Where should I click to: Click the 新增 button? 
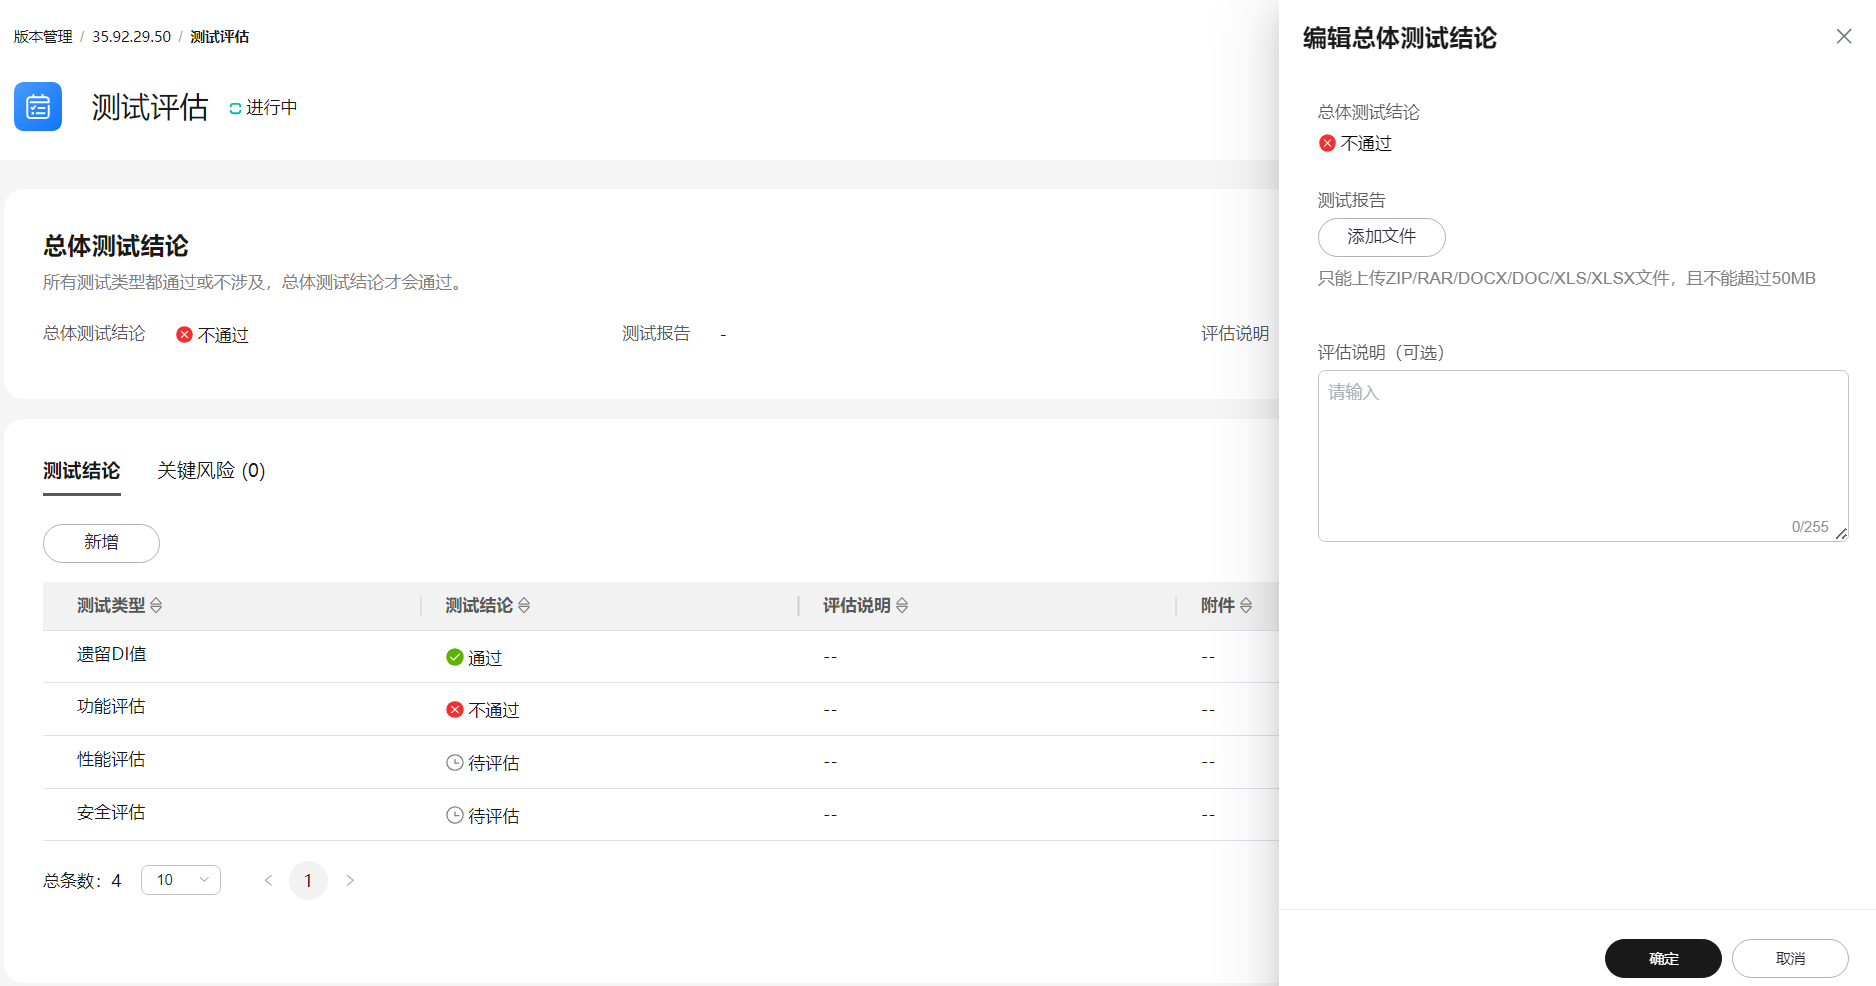[101, 543]
